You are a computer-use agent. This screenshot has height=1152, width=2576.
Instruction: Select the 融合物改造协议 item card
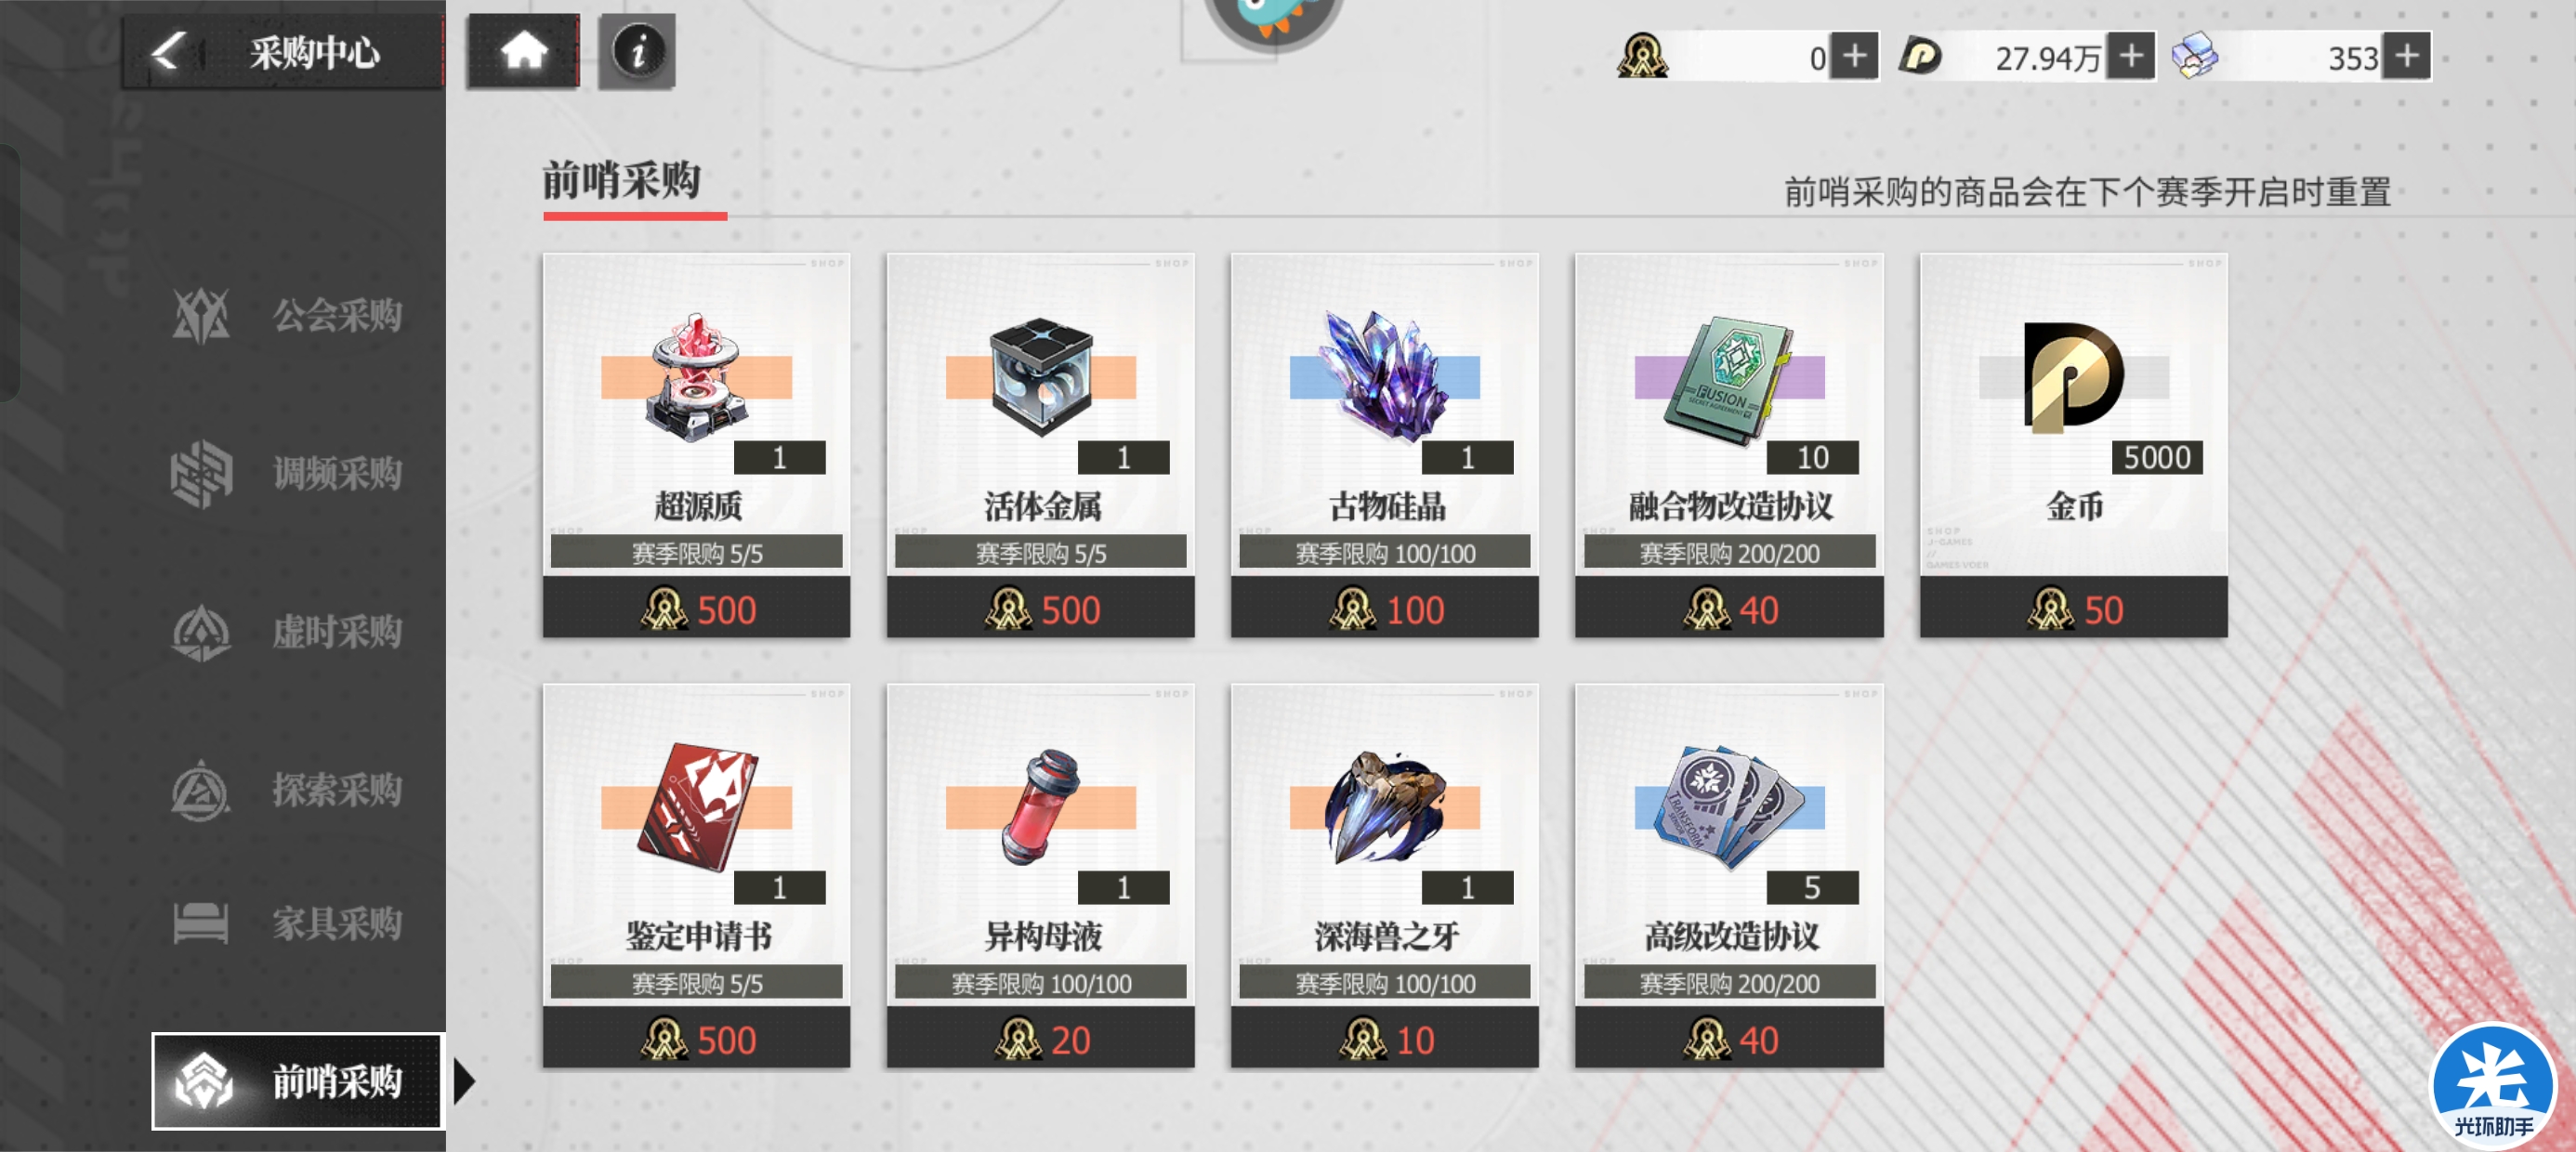tap(1730, 445)
